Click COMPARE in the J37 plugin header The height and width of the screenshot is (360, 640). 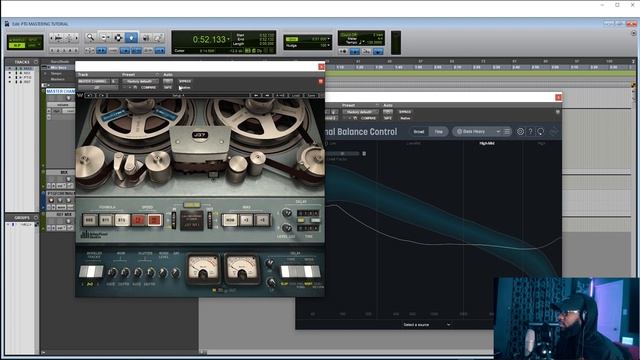click(x=148, y=87)
